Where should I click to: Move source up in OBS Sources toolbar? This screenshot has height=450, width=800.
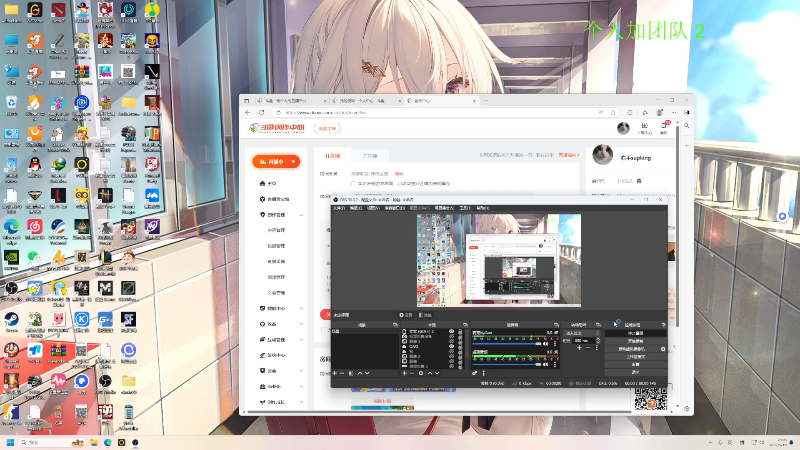(x=430, y=373)
